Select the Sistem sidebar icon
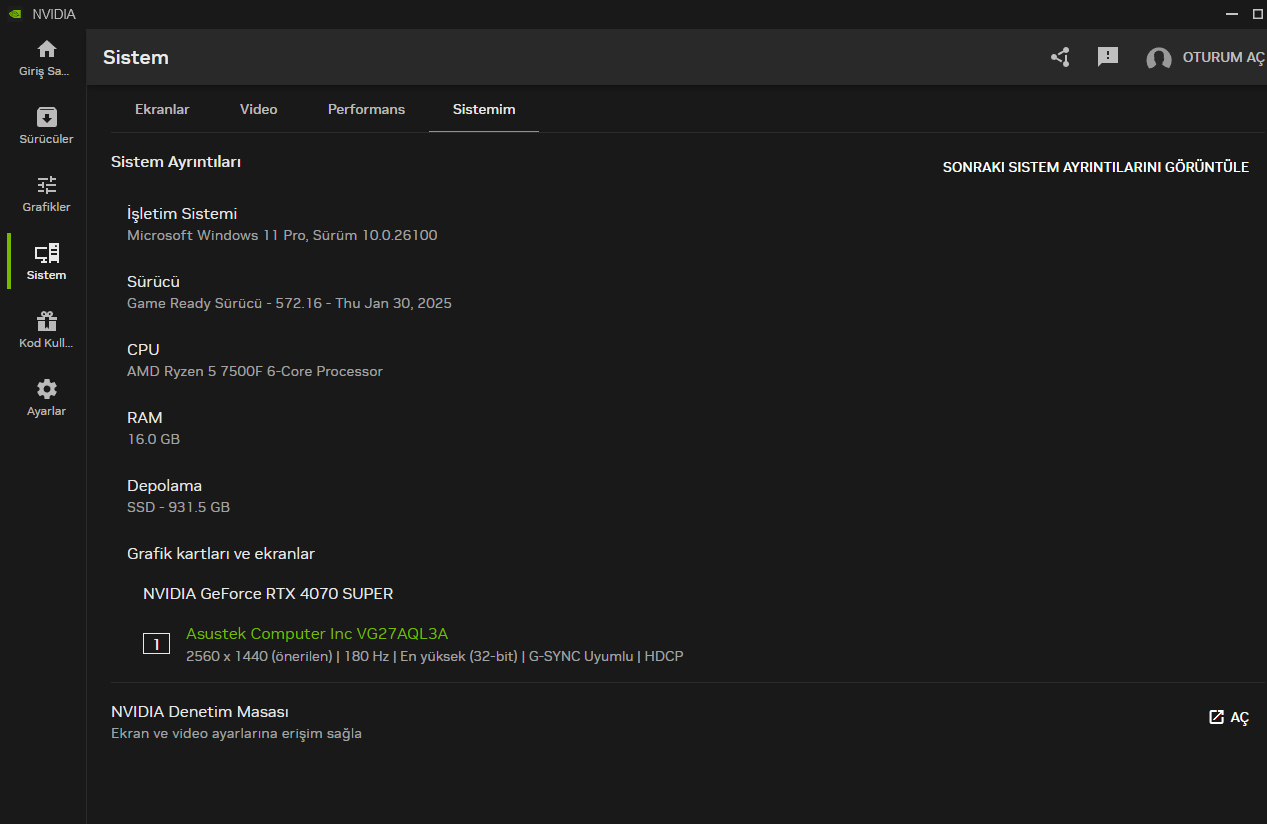Screen dimensions: 1267x824 (46, 253)
